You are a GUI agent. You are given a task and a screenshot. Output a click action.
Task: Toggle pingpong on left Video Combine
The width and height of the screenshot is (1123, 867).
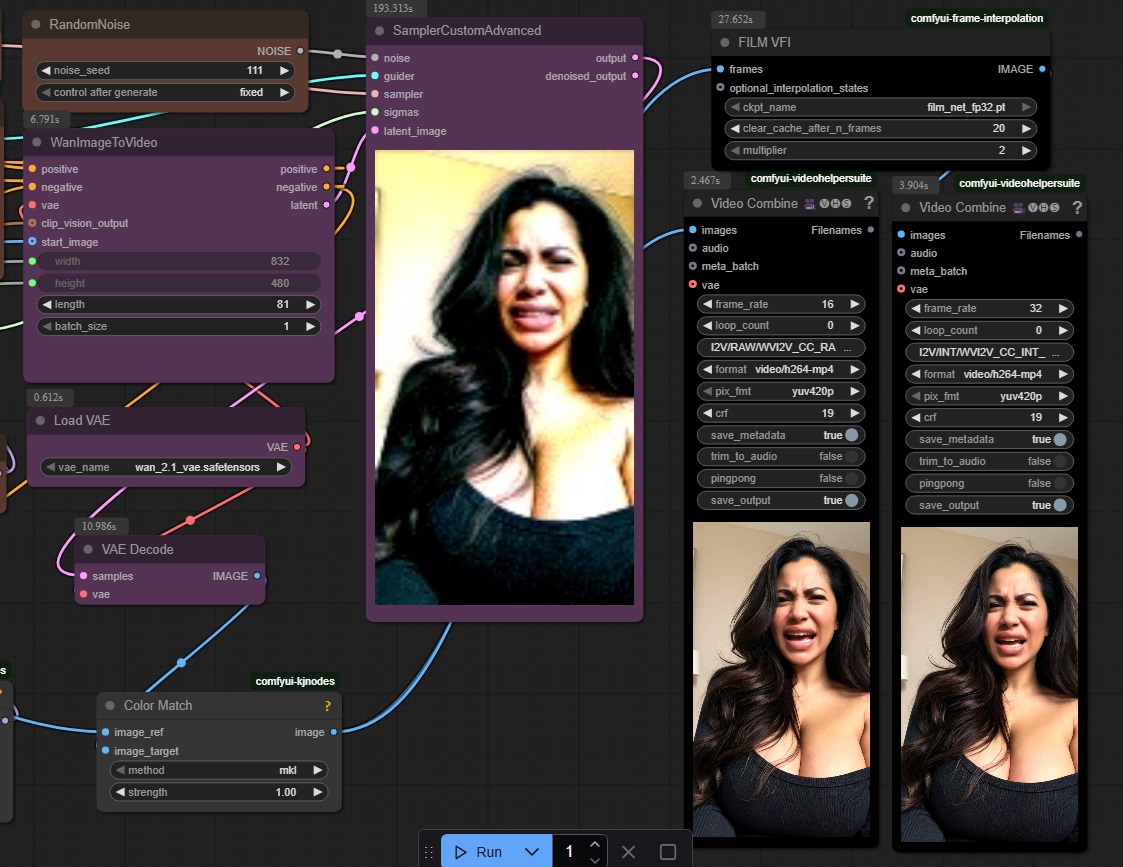[781, 478]
